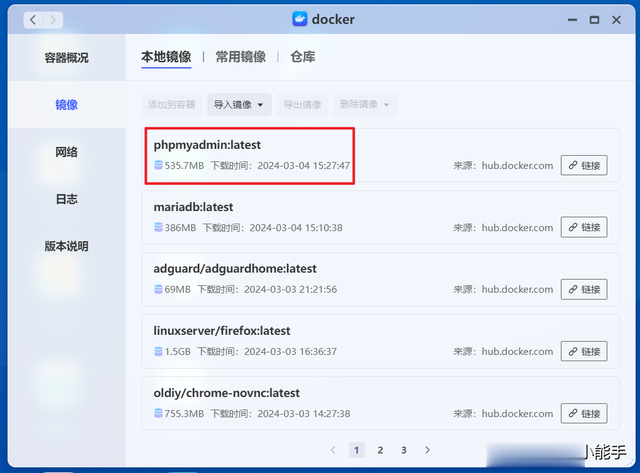
Task: Switch to the 仓库 tab
Action: (303, 57)
